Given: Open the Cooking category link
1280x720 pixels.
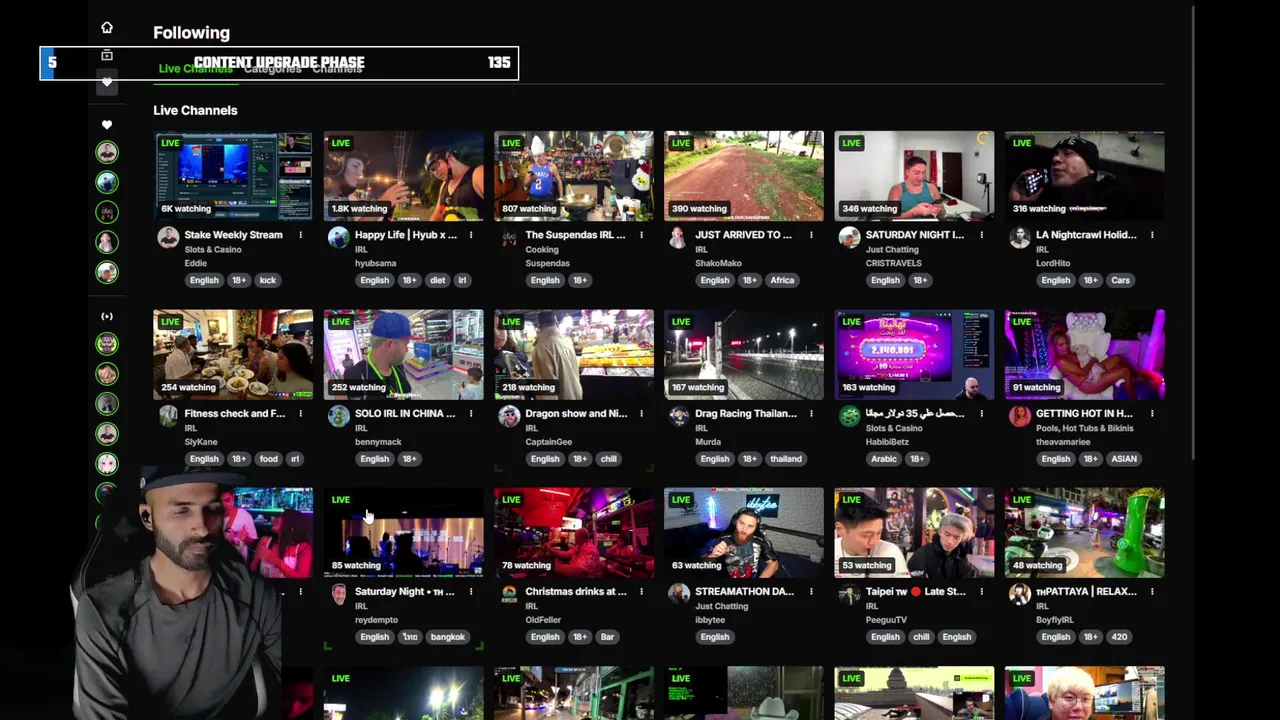Looking at the screenshot, I should [542, 249].
